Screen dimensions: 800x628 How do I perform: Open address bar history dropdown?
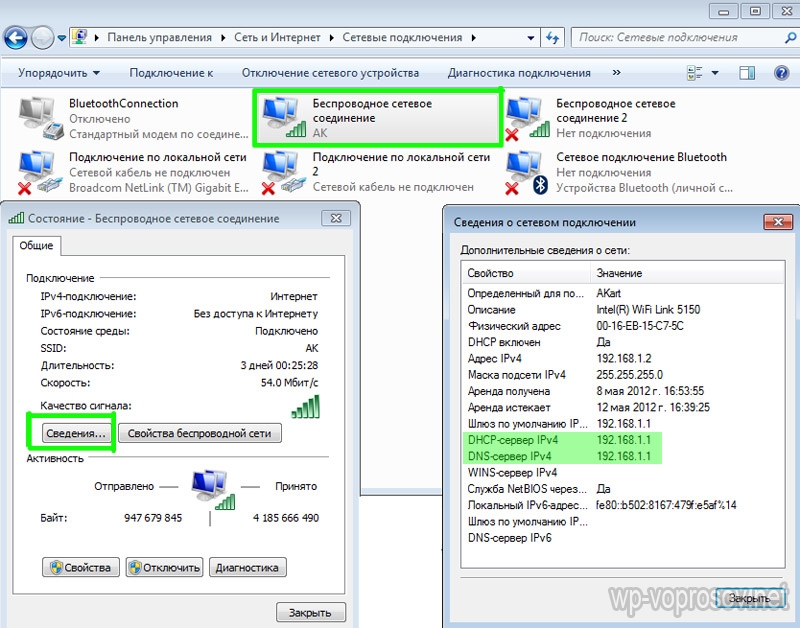[531, 38]
